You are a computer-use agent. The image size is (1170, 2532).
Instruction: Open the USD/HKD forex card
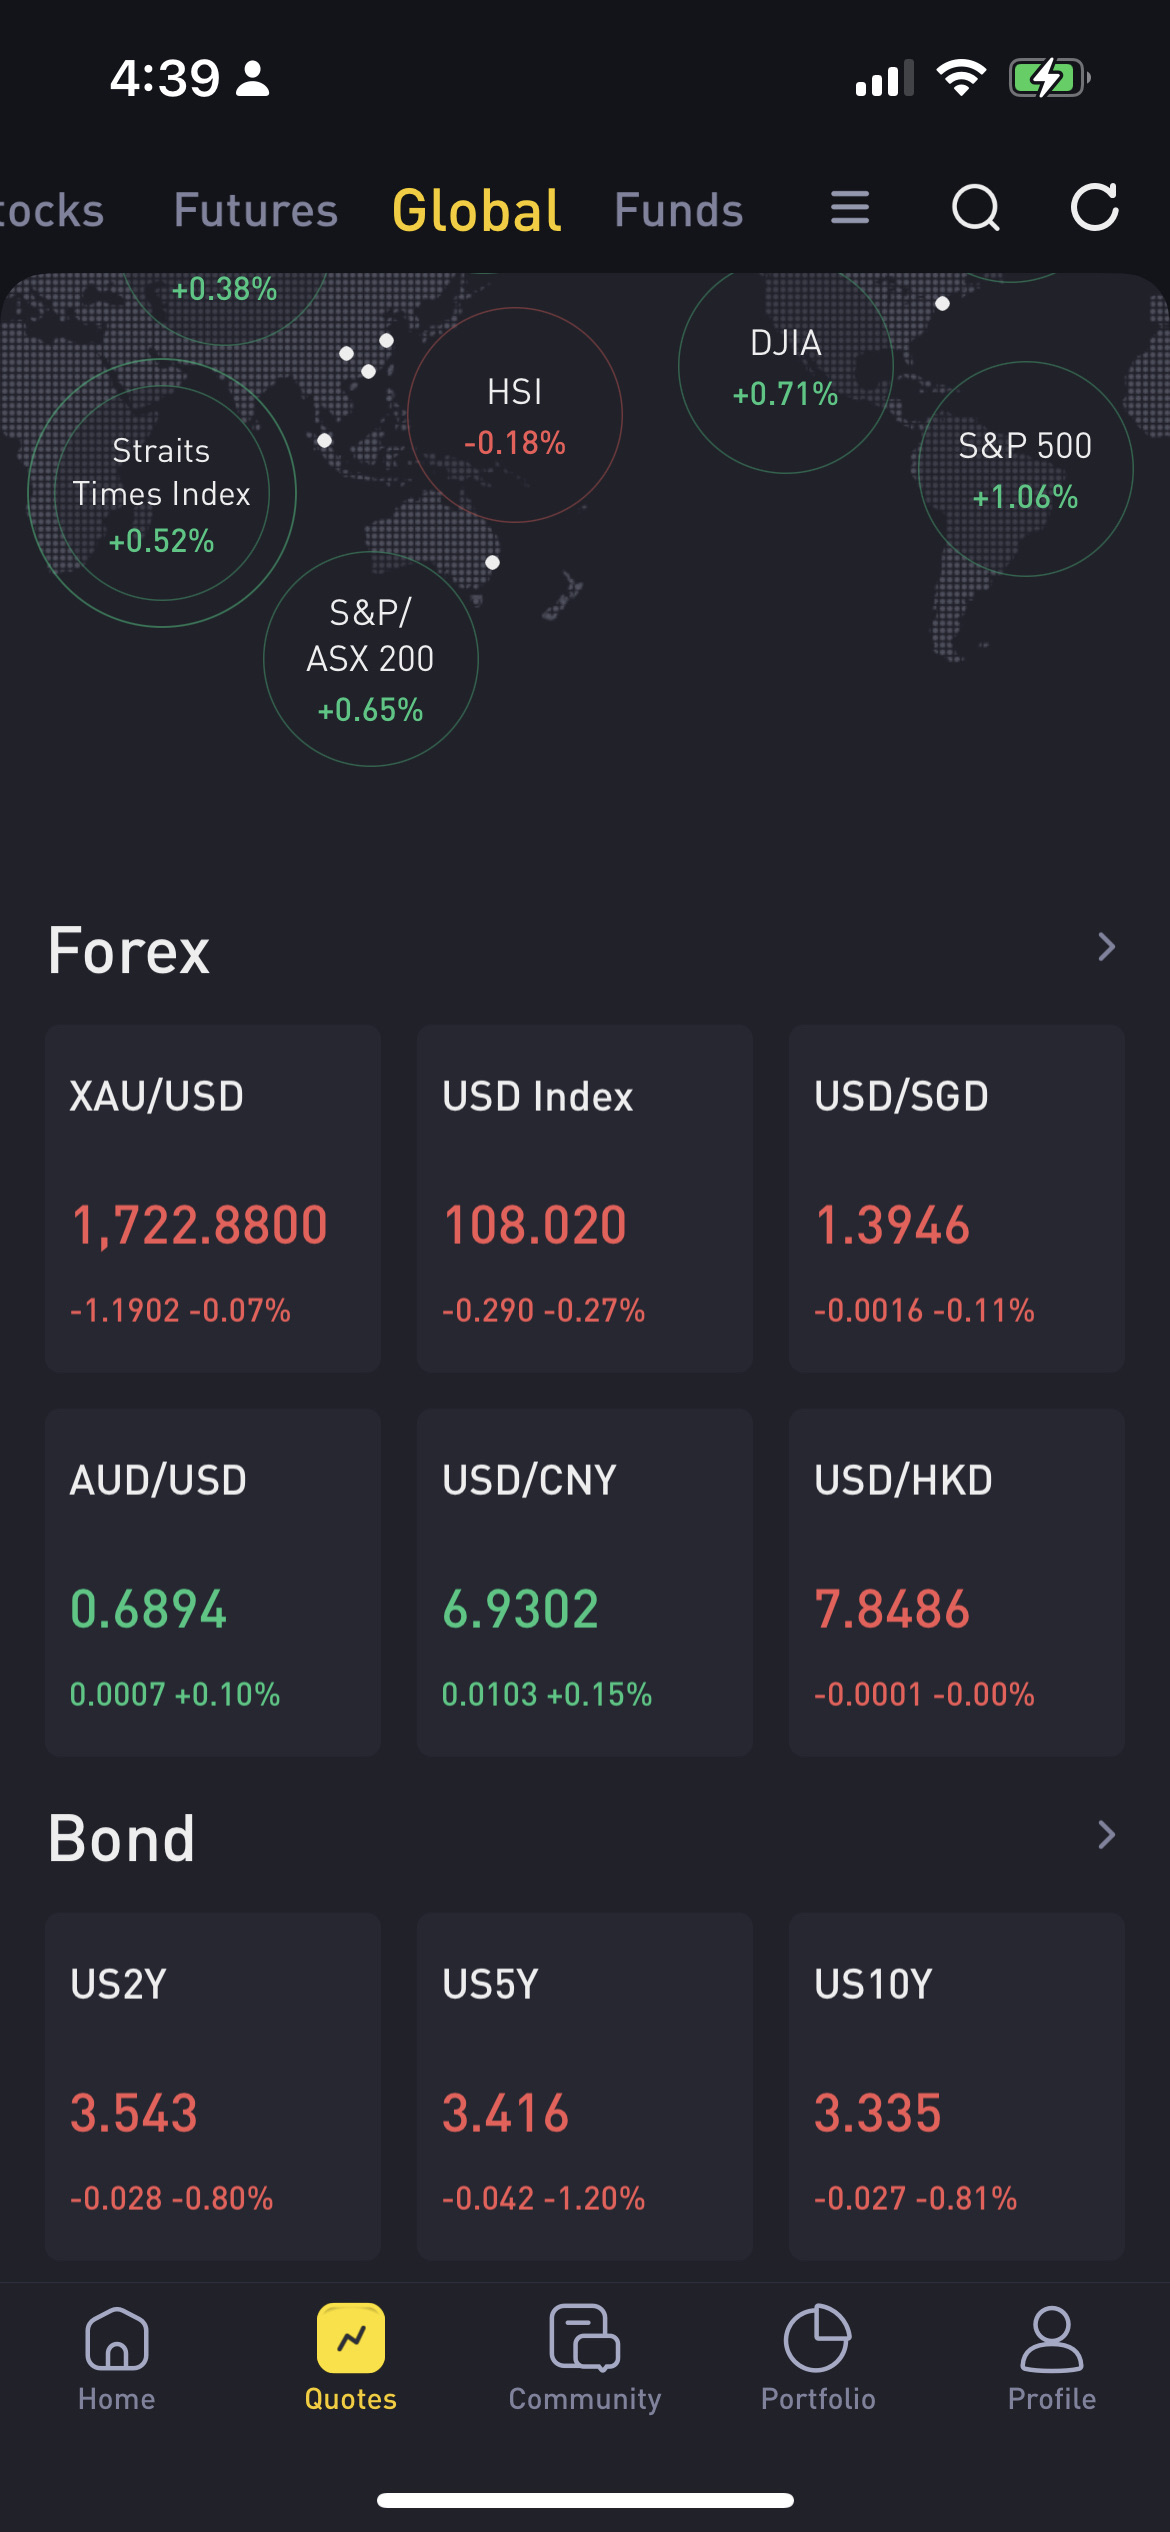pos(957,1582)
